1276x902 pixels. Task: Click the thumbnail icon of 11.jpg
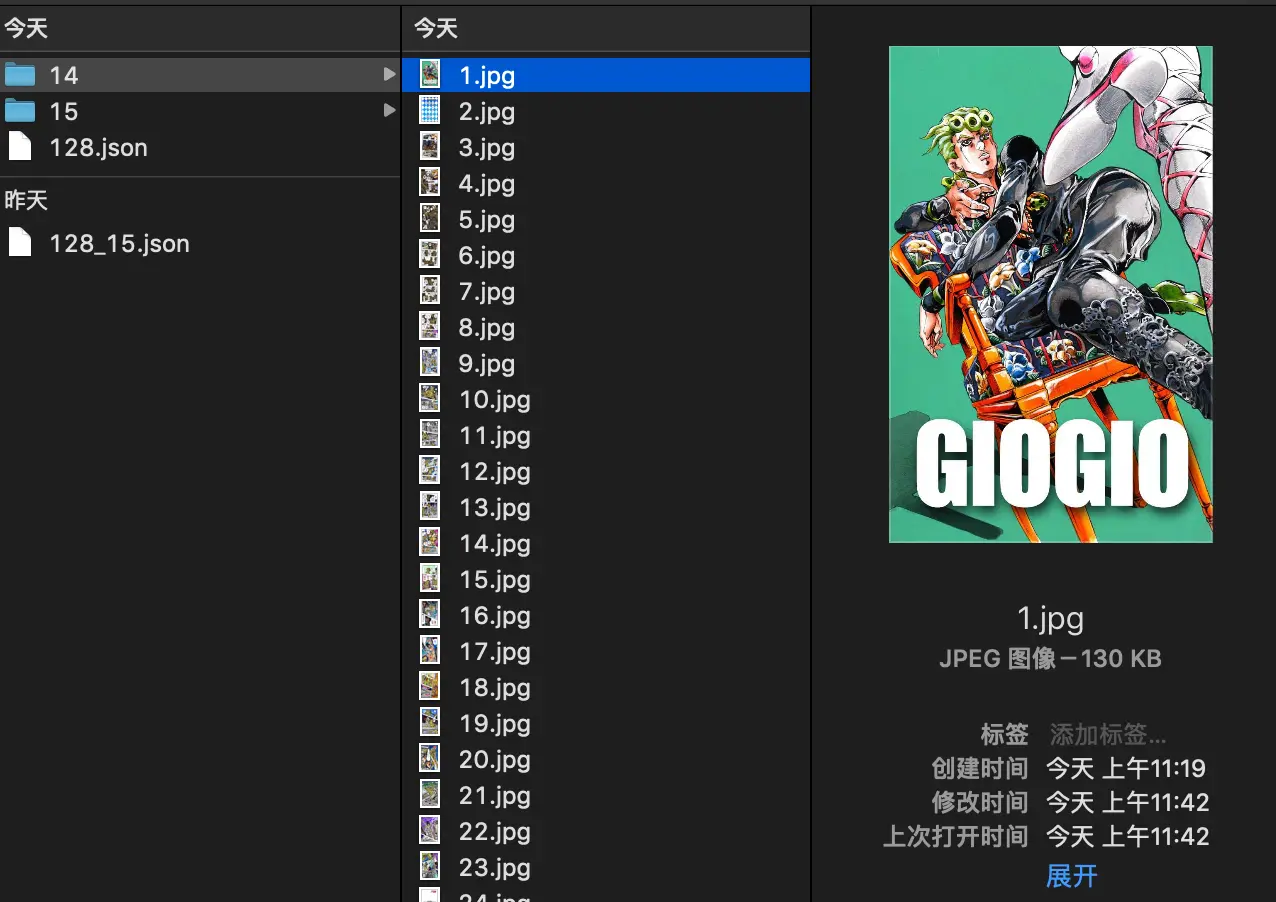[x=429, y=434]
